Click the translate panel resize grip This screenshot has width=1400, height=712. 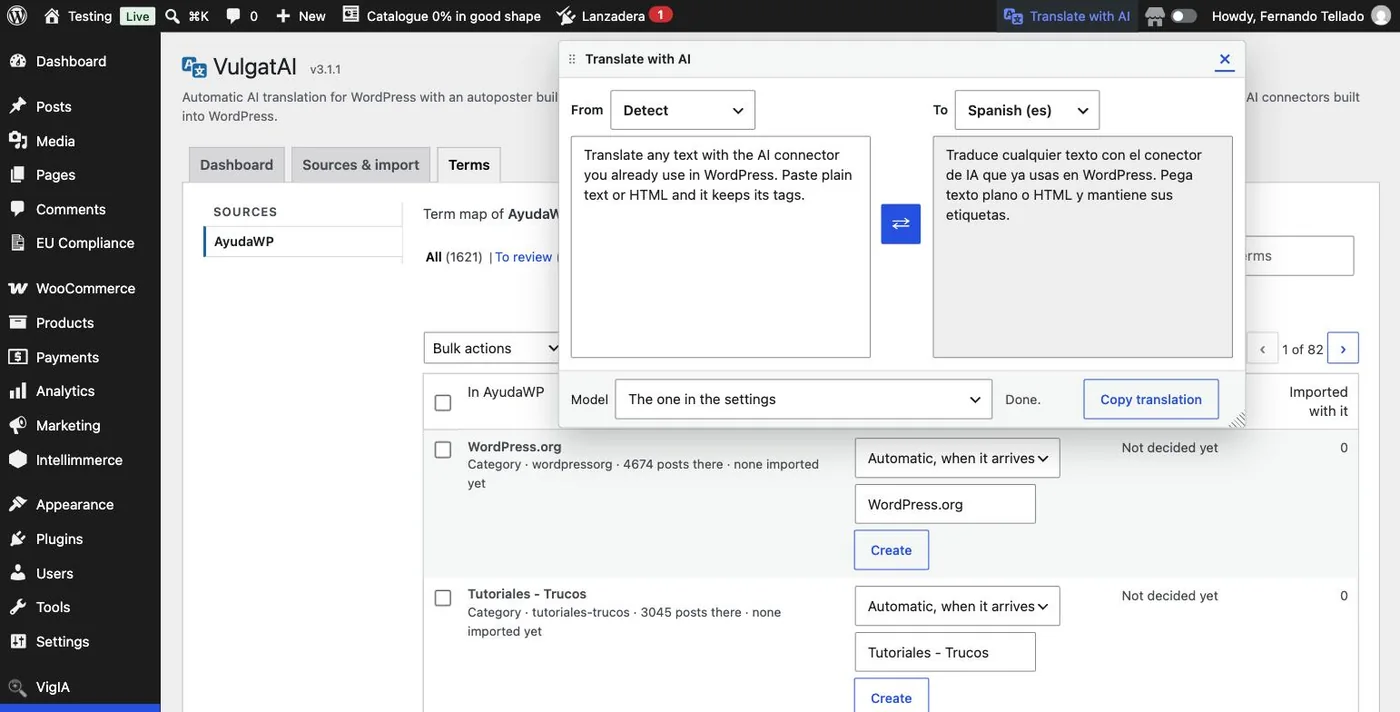point(1236,420)
